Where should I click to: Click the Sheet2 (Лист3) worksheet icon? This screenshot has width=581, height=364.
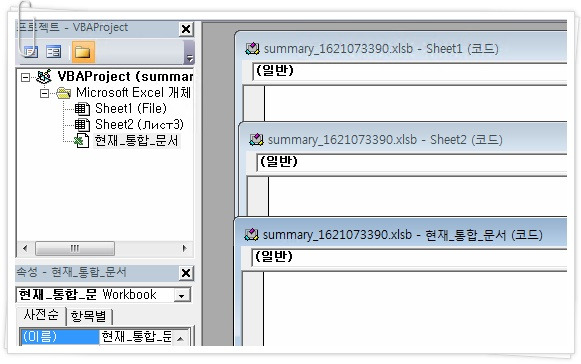click(82, 125)
